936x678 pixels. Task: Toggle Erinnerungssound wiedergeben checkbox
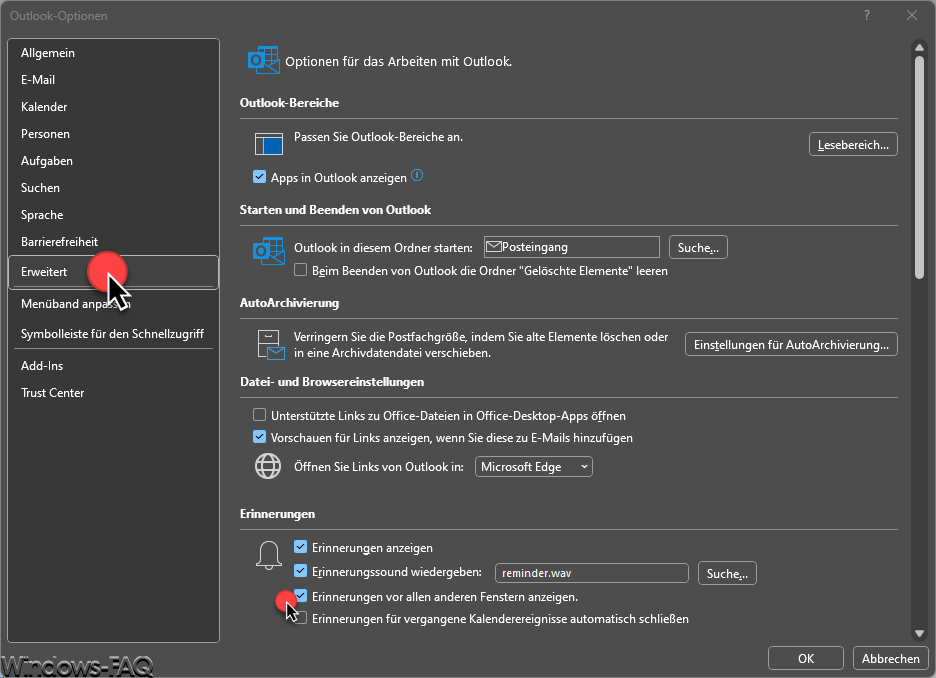[300, 571]
